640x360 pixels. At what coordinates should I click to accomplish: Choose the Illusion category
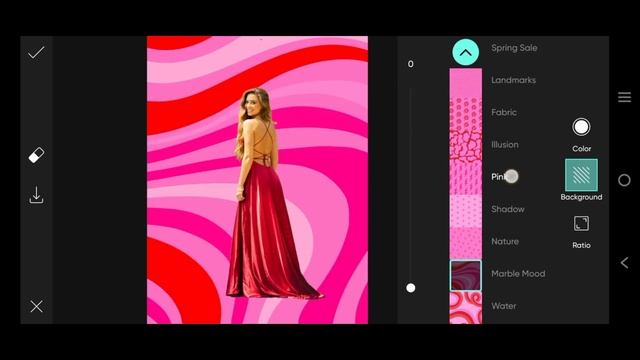point(505,144)
